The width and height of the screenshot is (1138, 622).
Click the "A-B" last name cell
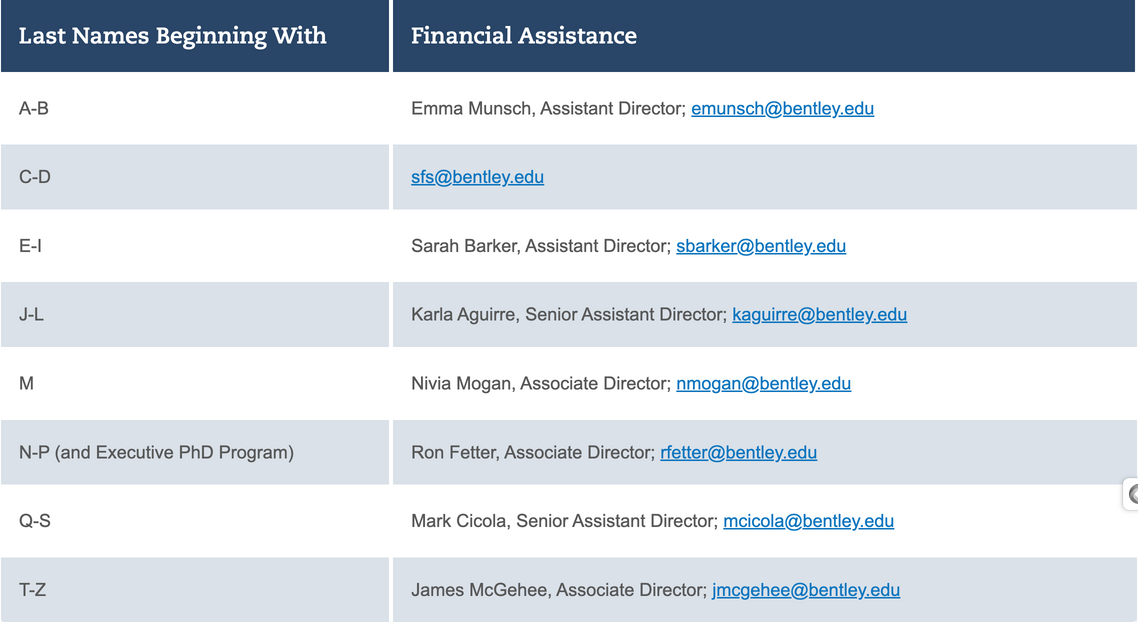34,108
